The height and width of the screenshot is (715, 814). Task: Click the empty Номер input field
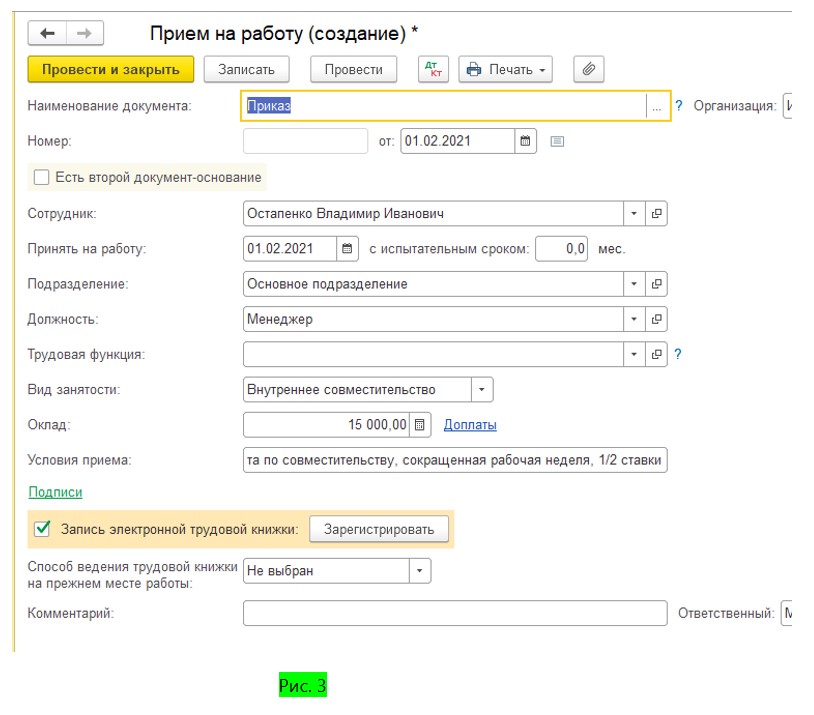(x=305, y=141)
